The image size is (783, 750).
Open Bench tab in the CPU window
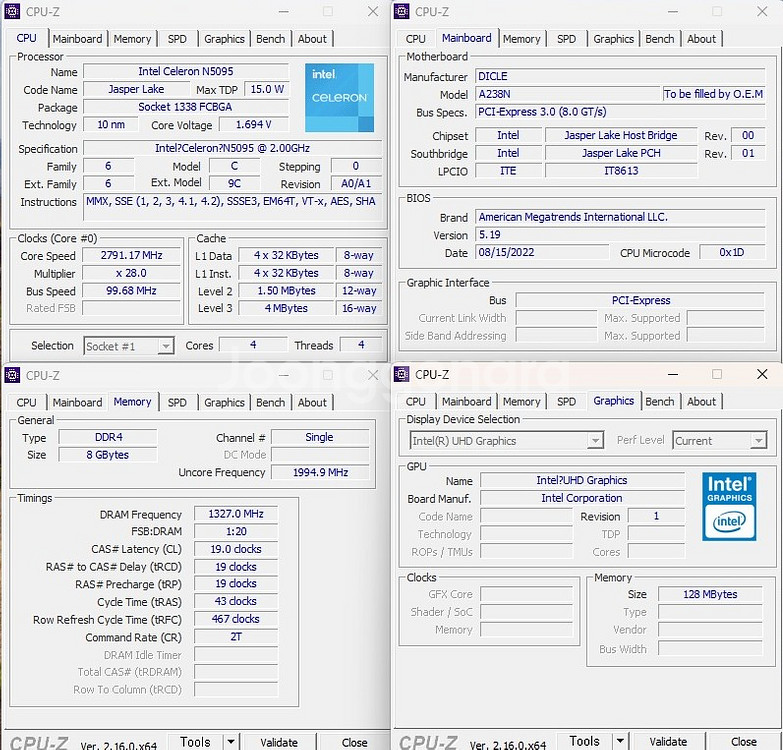click(270, 39)
